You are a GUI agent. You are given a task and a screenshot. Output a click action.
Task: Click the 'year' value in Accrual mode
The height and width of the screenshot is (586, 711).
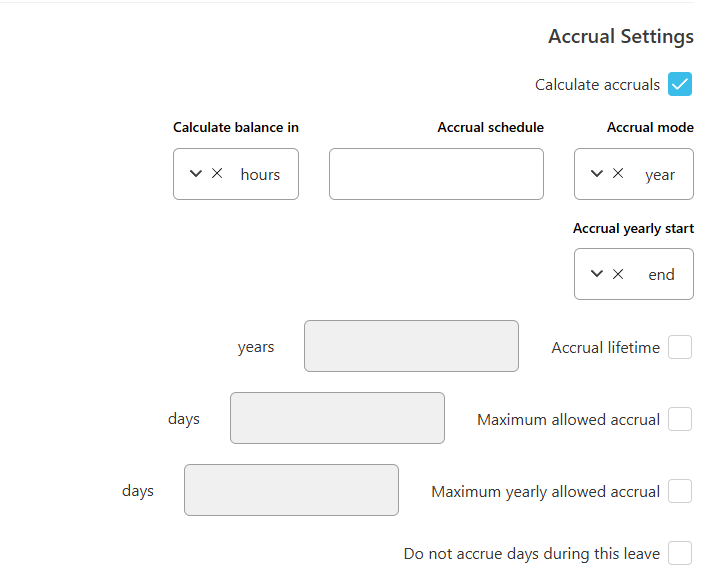click(x=660, y=174)
